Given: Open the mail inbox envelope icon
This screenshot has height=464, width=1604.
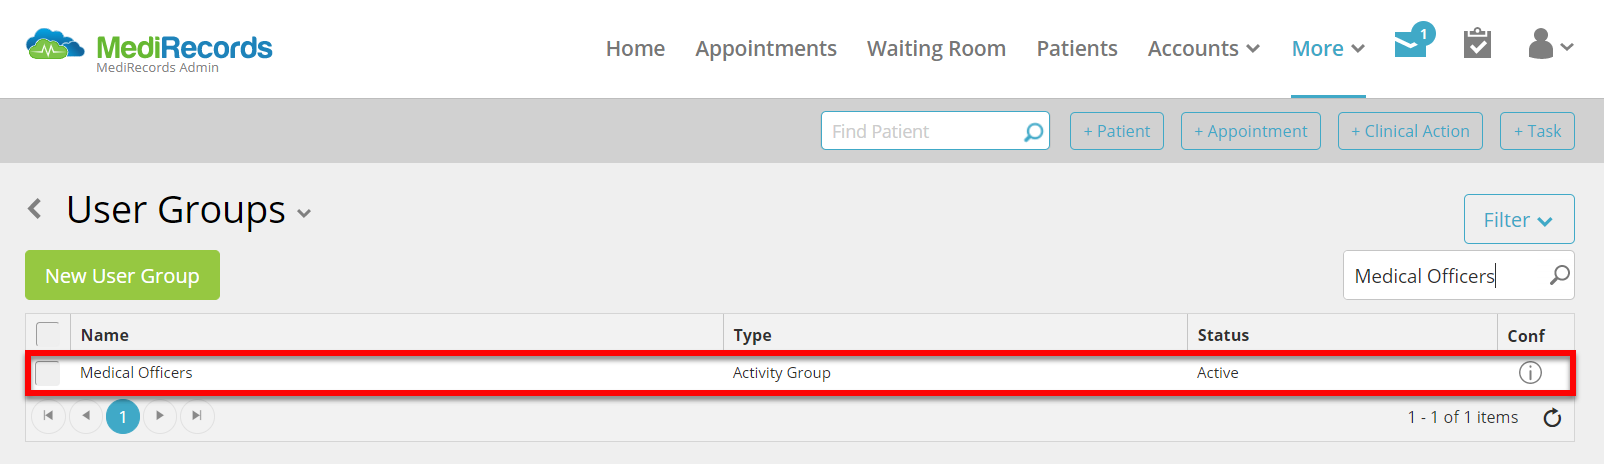Looking at the screenshot, I should click(x=1413, y=43).
